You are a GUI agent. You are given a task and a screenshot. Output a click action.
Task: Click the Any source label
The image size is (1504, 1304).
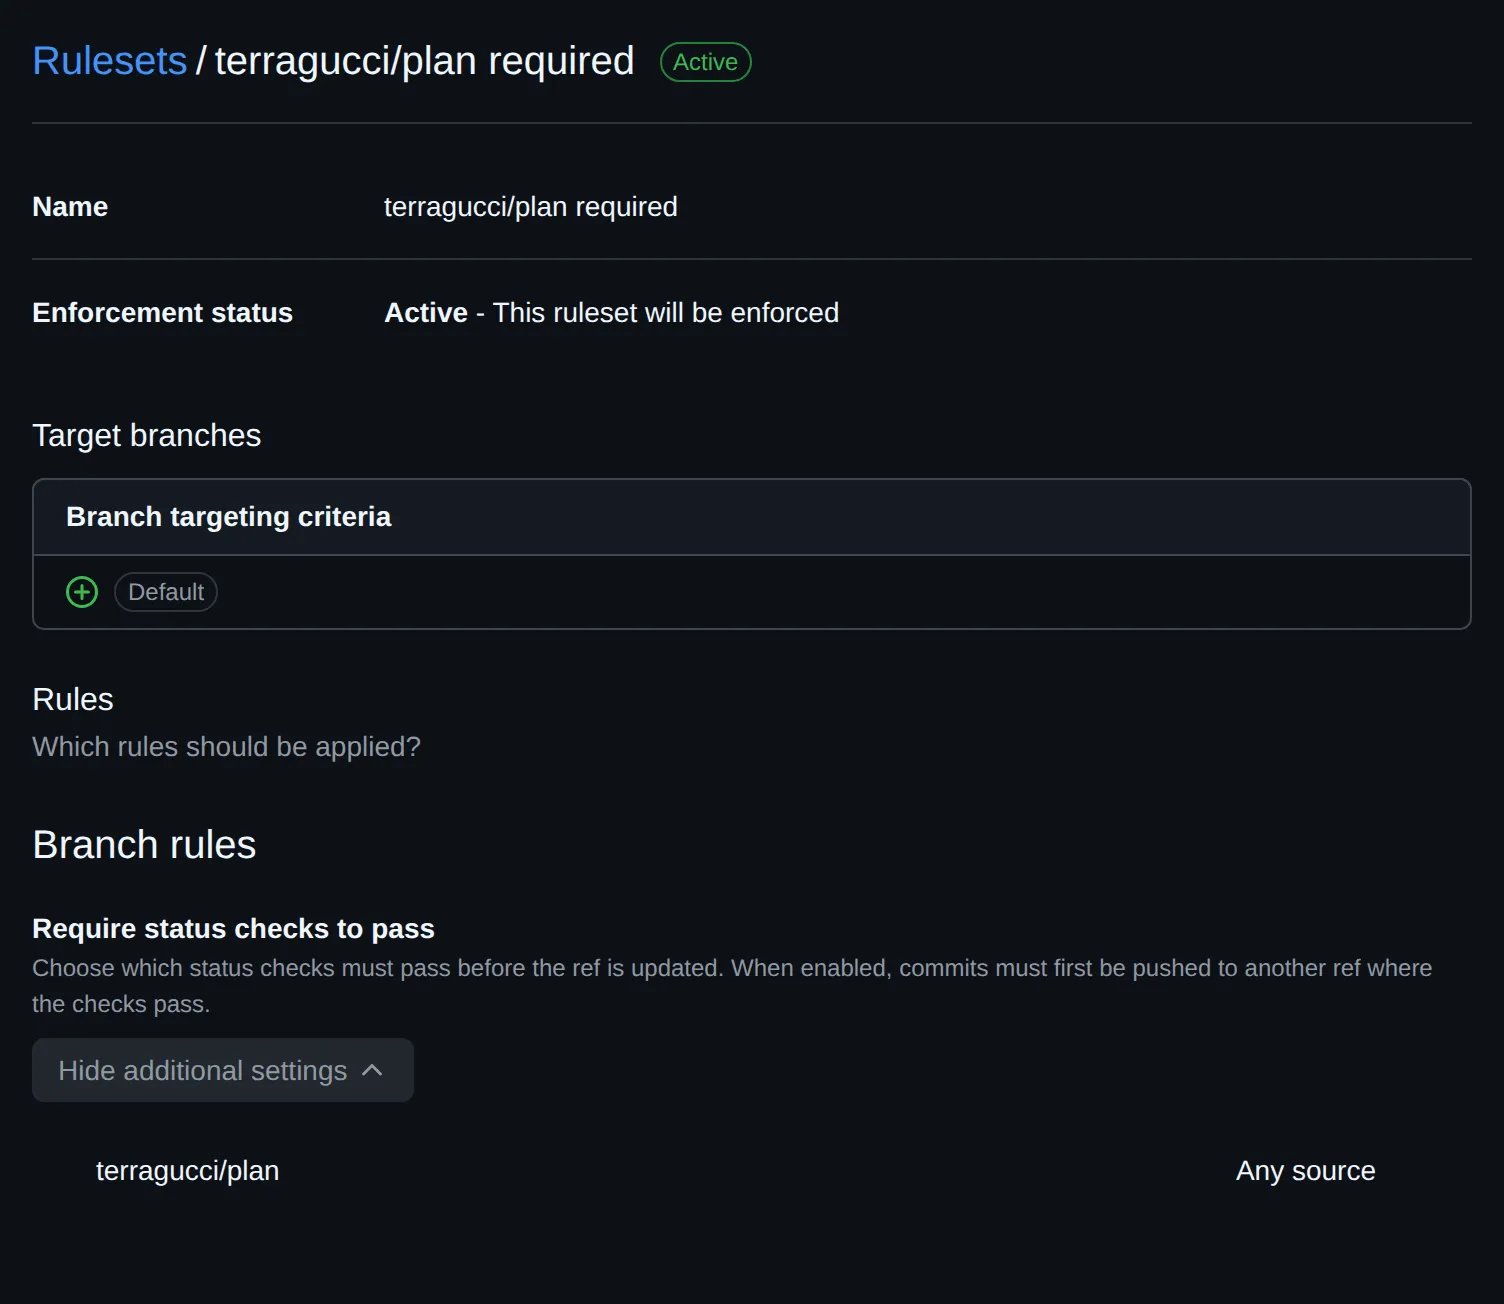(x=1306, y=1170)
